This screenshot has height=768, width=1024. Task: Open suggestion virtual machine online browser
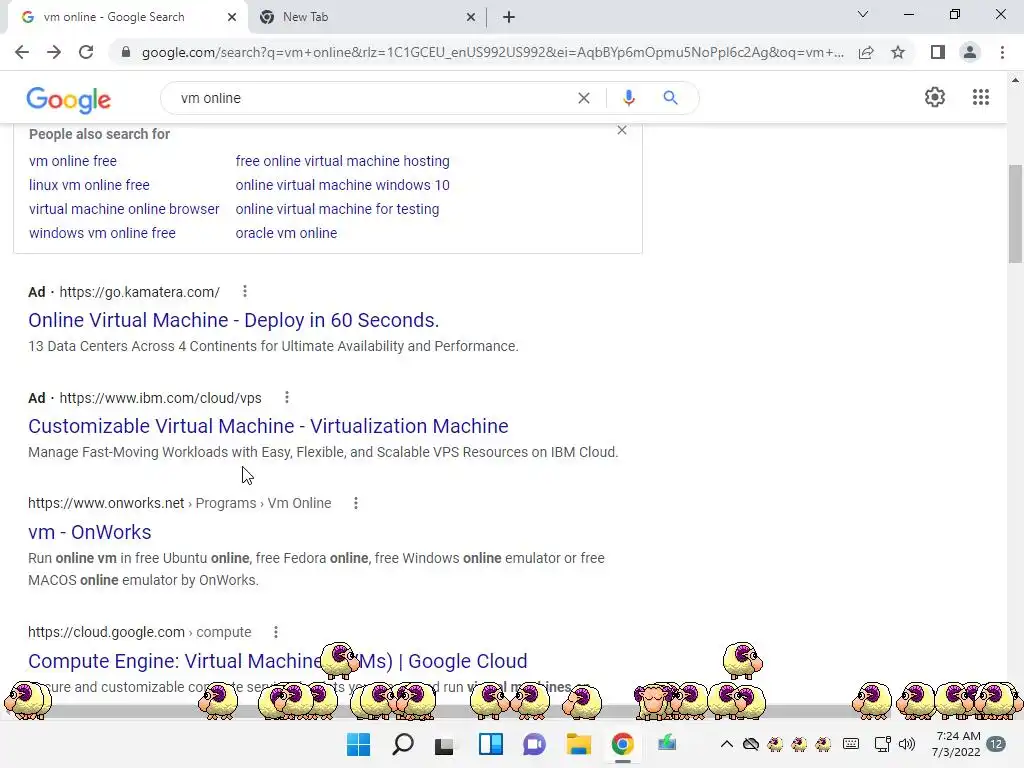(x=124, y=209)
